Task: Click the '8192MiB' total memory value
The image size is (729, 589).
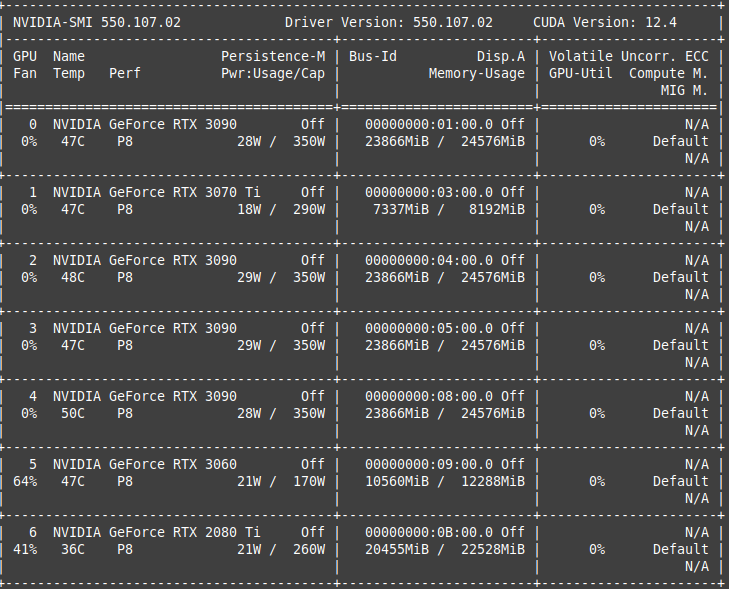Action: (x=497, y=210)
